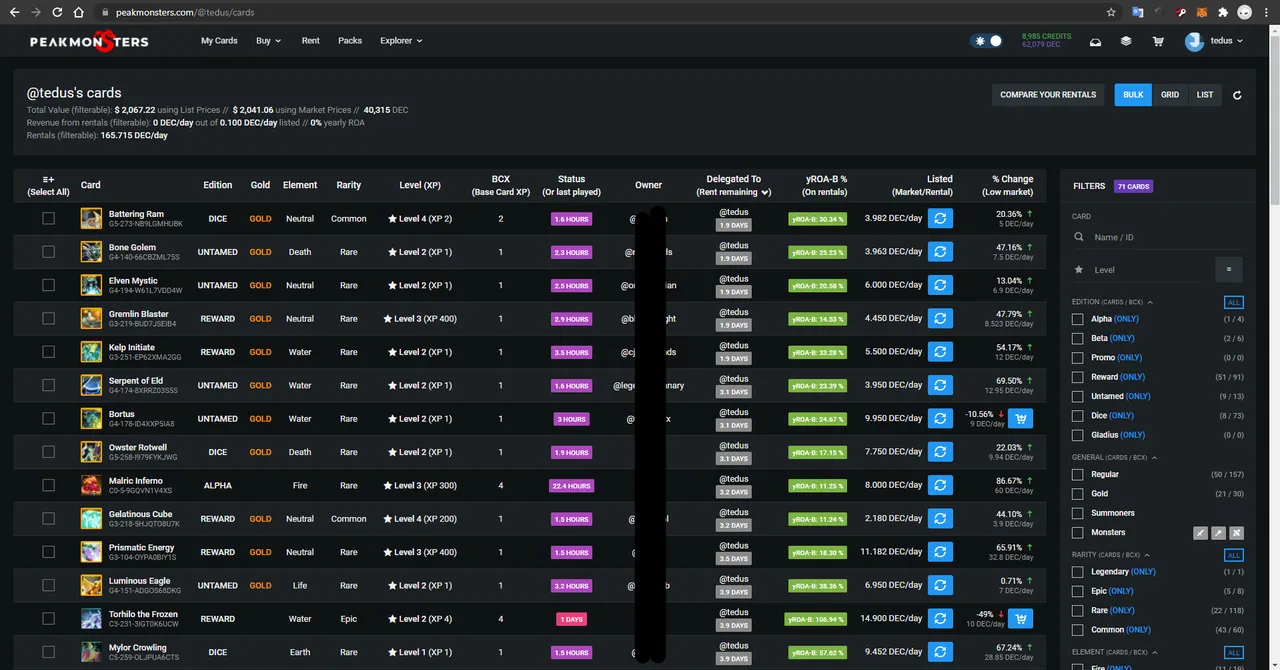Click renew rental button for Gremlin Blaster

point(940,318)
